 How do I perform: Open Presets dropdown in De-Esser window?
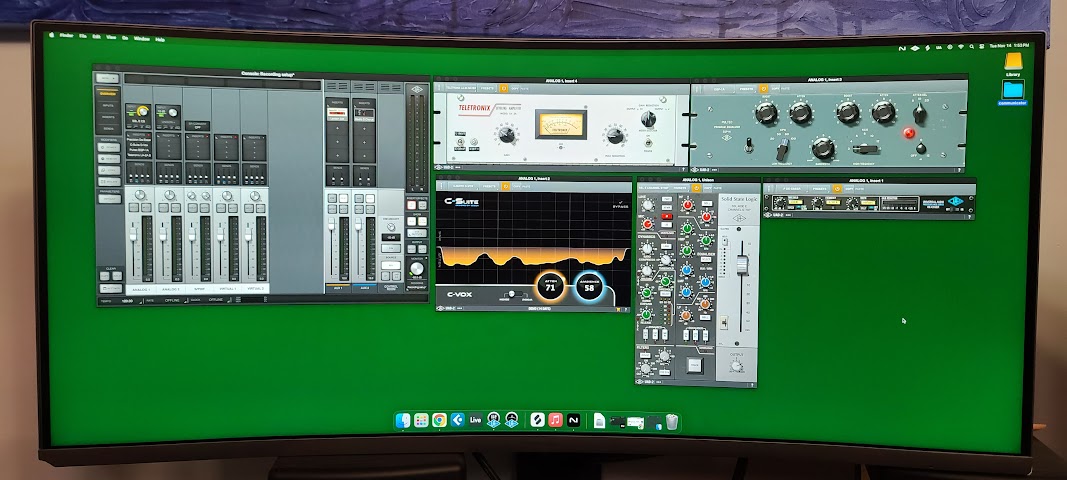pyautogui.click(x=819, y=189)
